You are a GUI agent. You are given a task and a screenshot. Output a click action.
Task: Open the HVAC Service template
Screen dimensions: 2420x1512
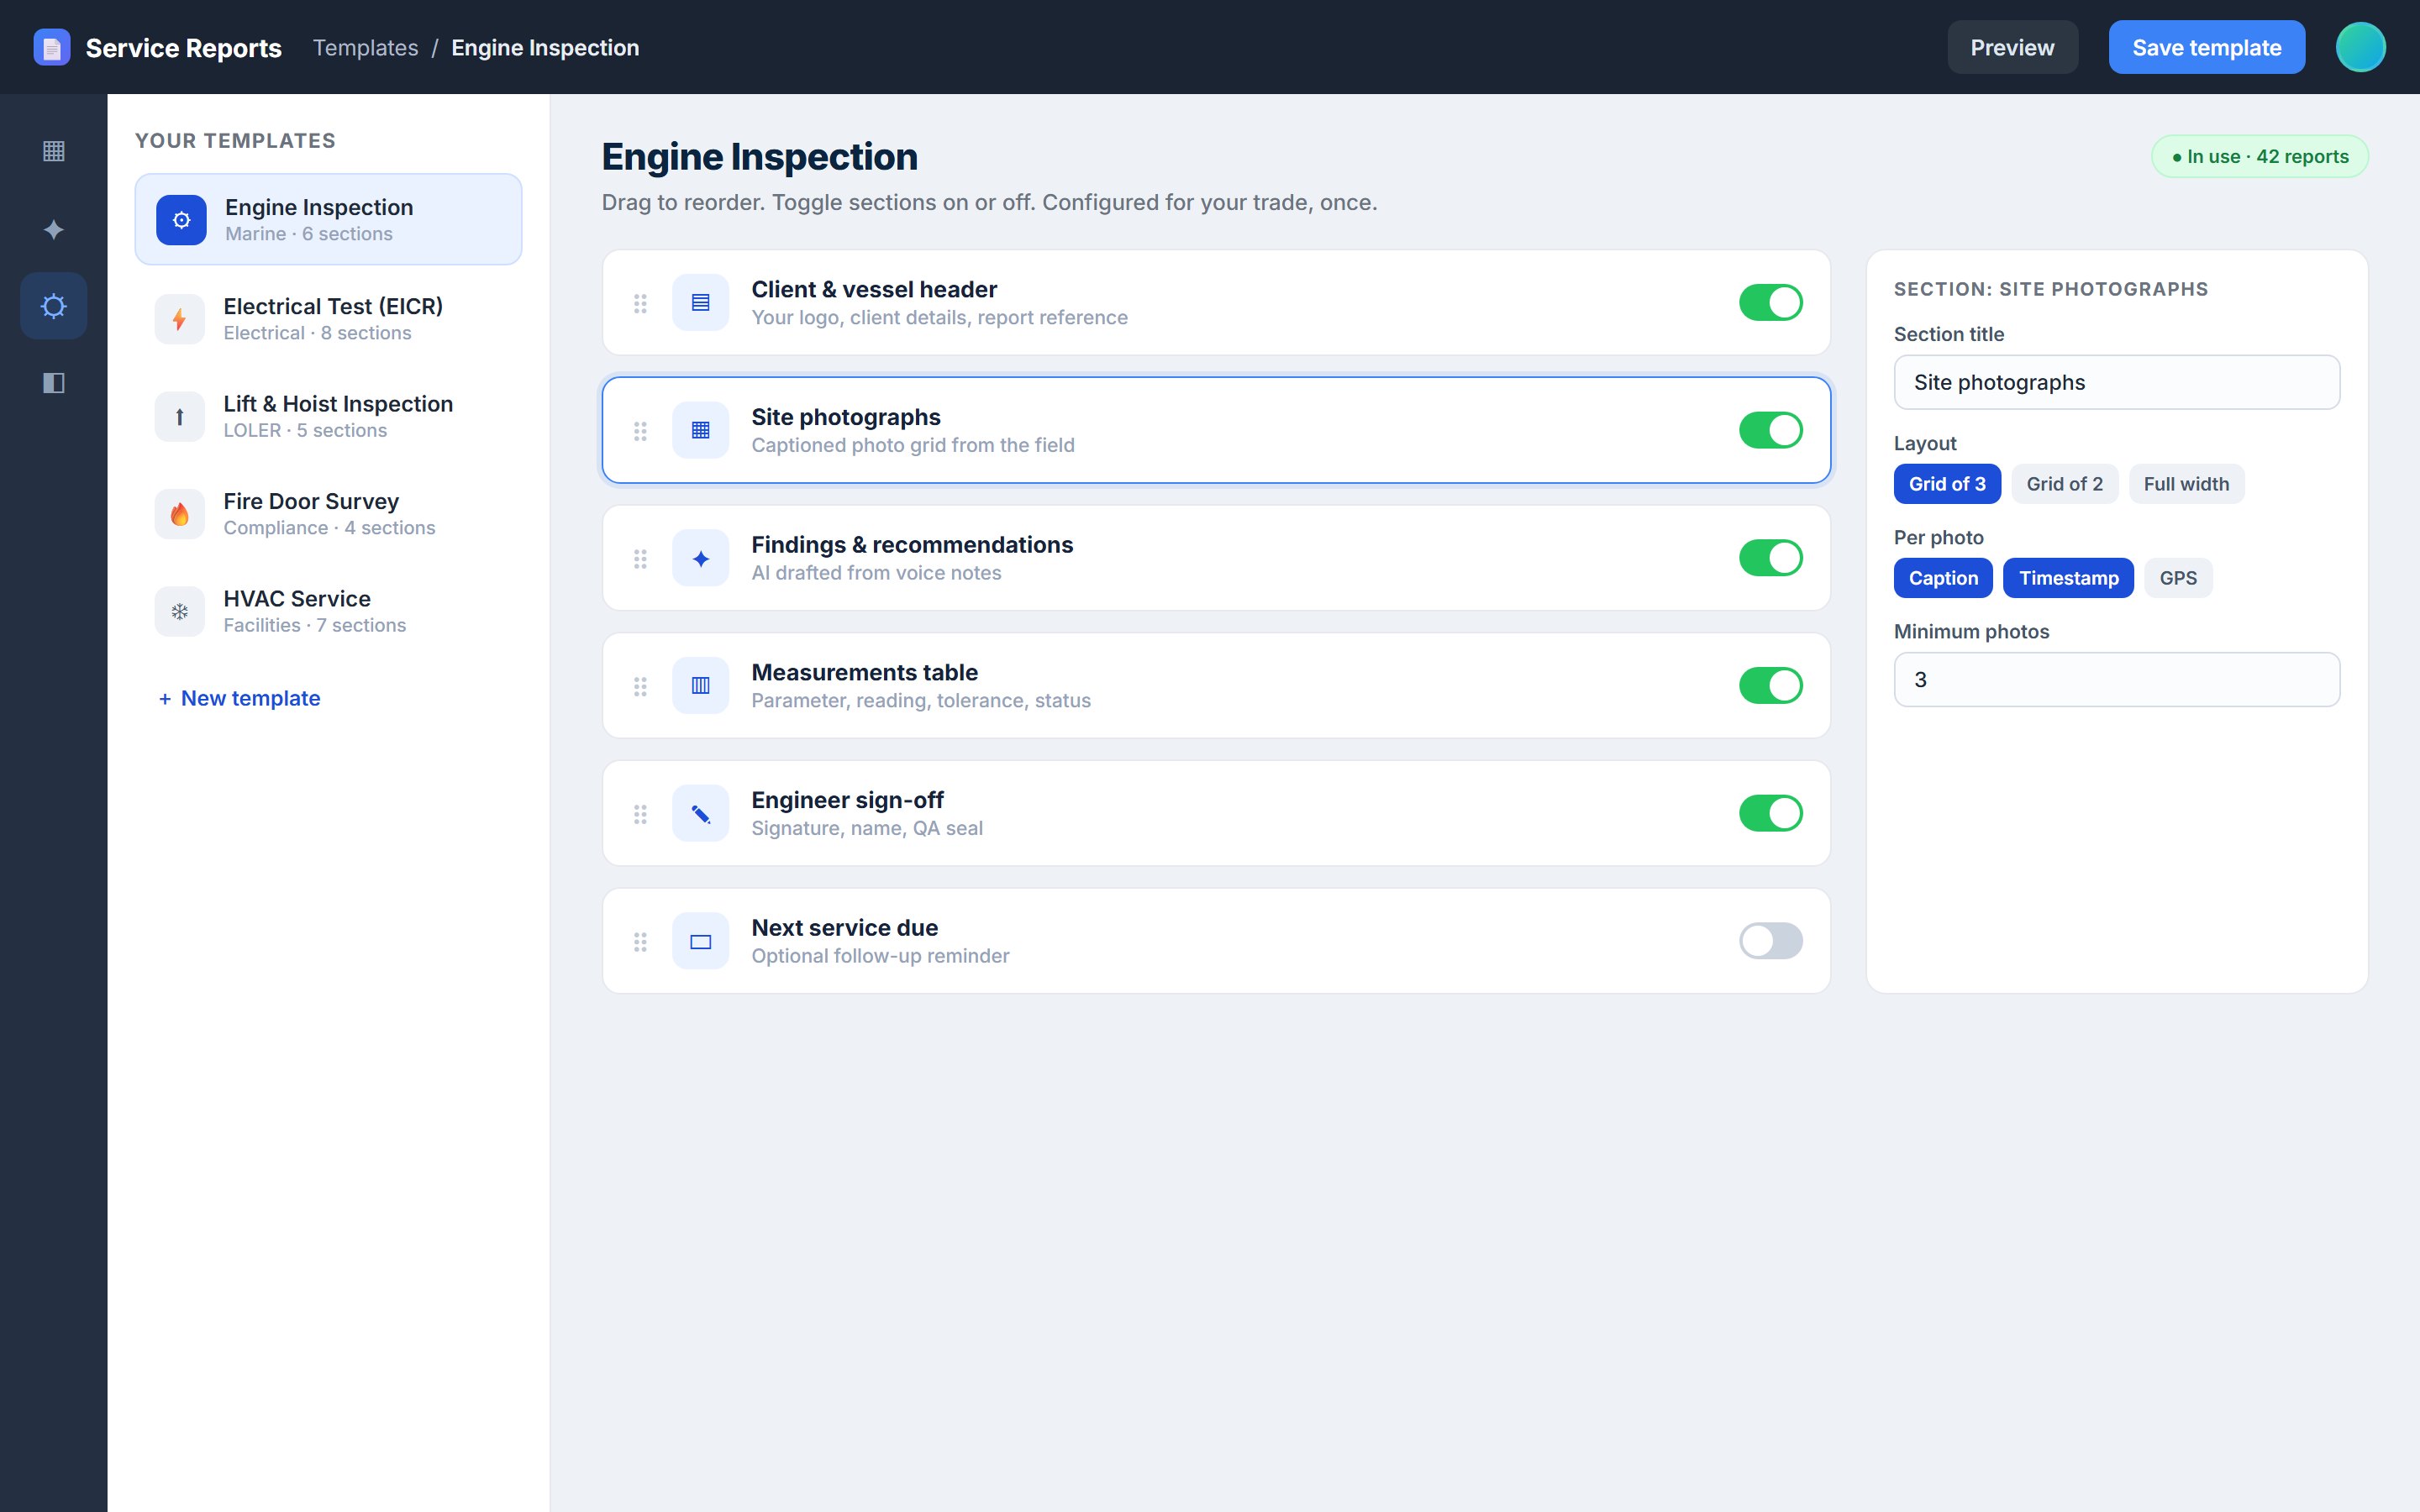point(328,611)
